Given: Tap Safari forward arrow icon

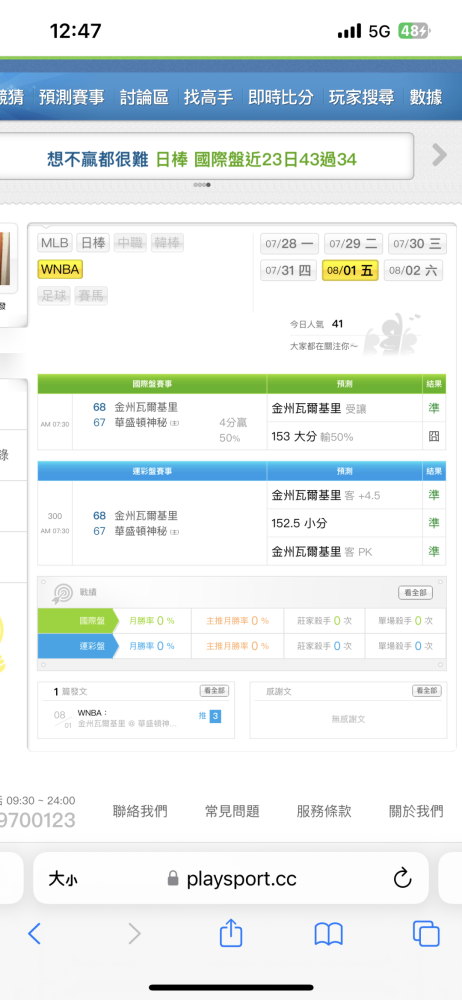Looking at the screenshot, I should point(134,934).
